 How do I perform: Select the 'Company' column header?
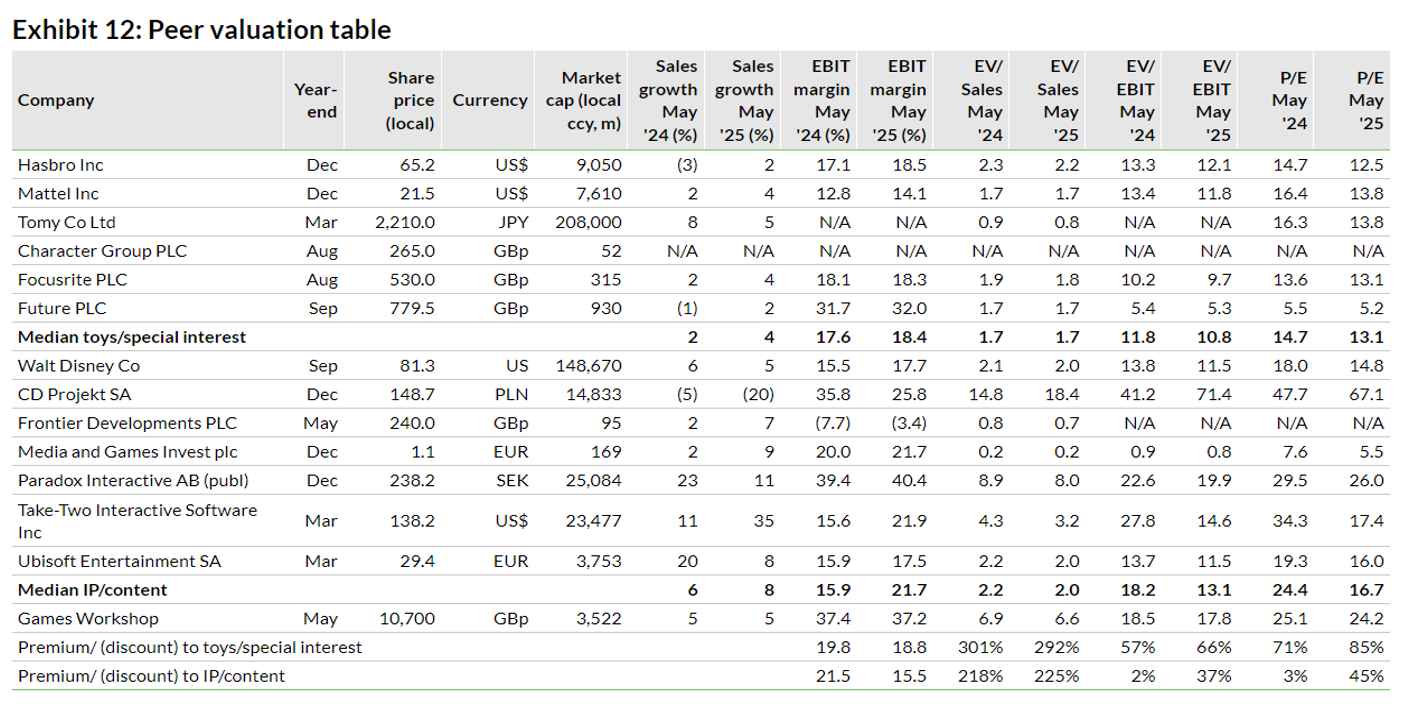point(56,100)
